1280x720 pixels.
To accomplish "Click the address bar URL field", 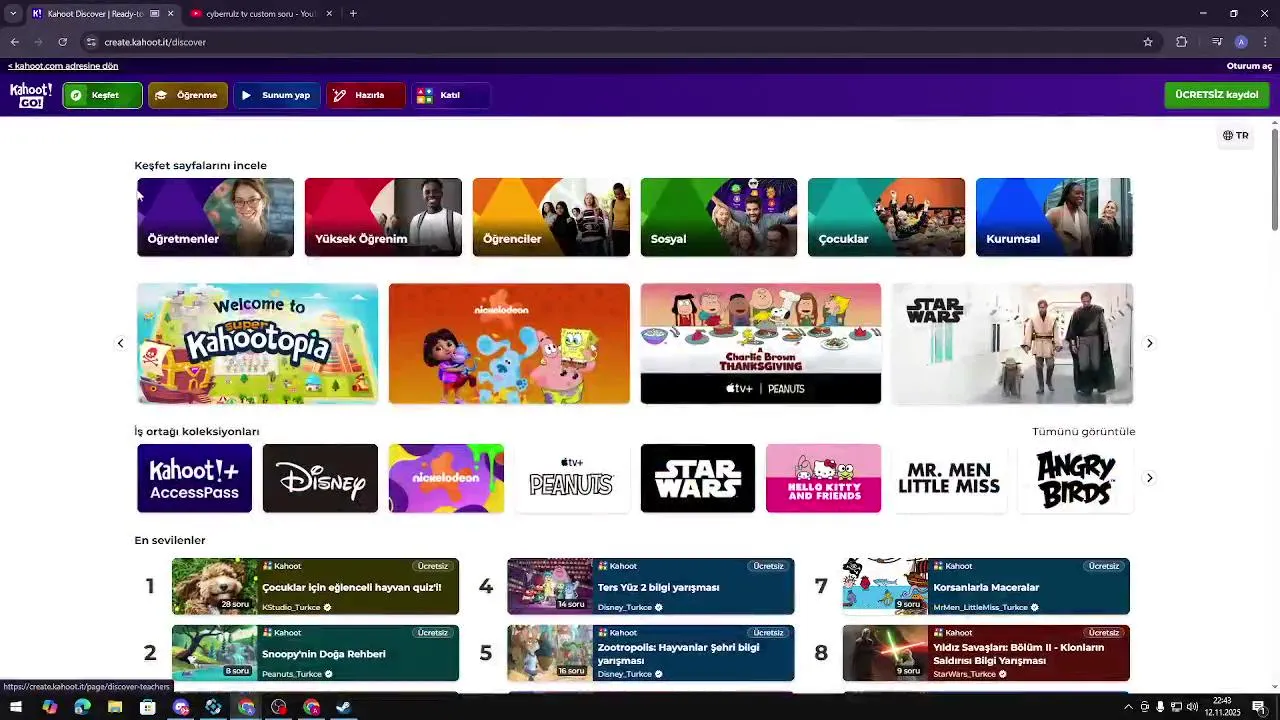I will [620, 42].
